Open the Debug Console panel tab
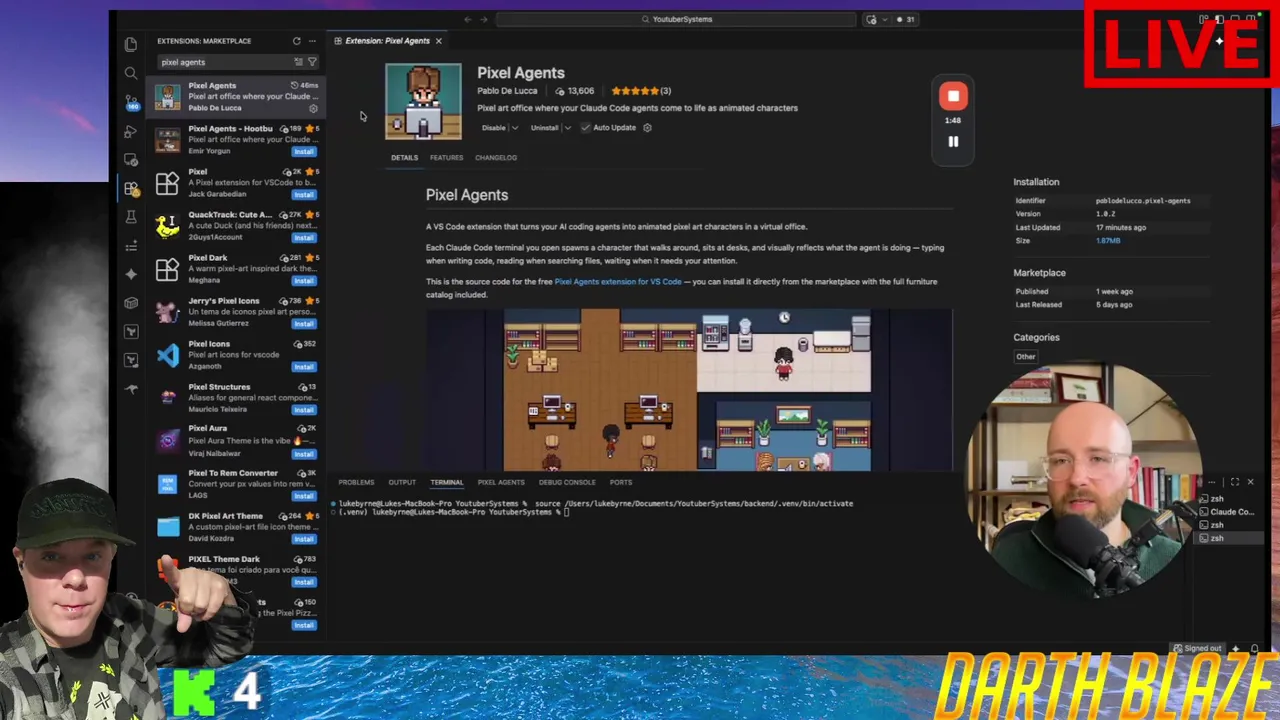This screenshot has height=720, width=1280. tap(567, 482)
